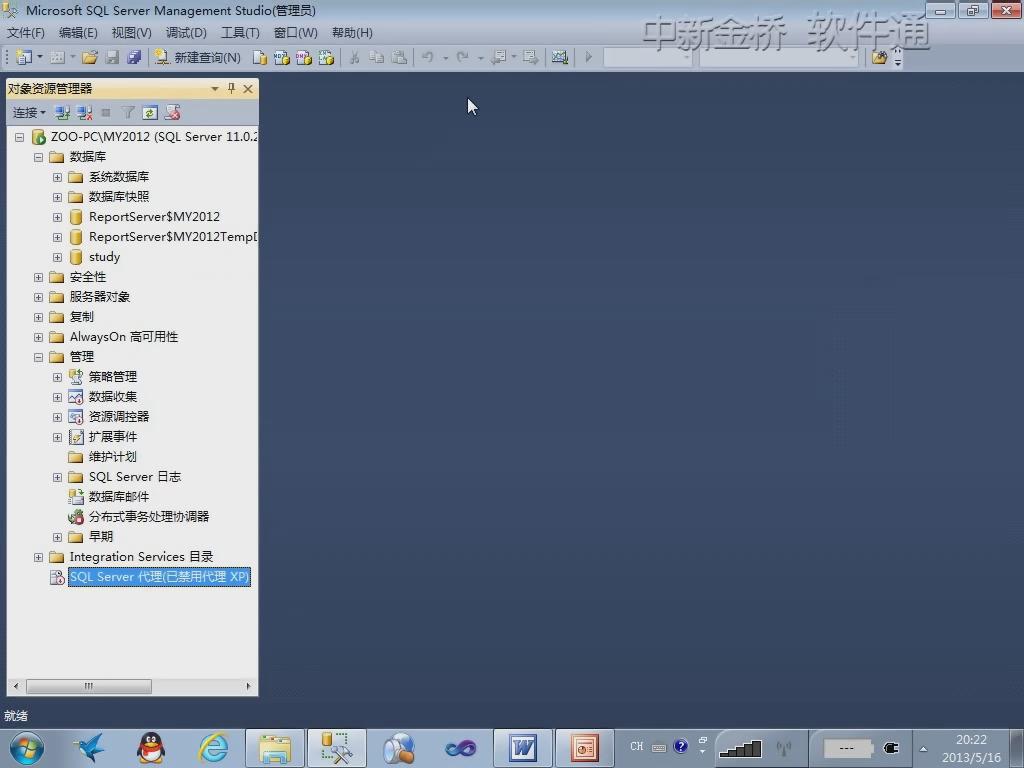Image resolution: width=1024 pixels, height=768 pixels.
Task: Expand the SQL Server 日志 folder
Action: coord(57,477)
